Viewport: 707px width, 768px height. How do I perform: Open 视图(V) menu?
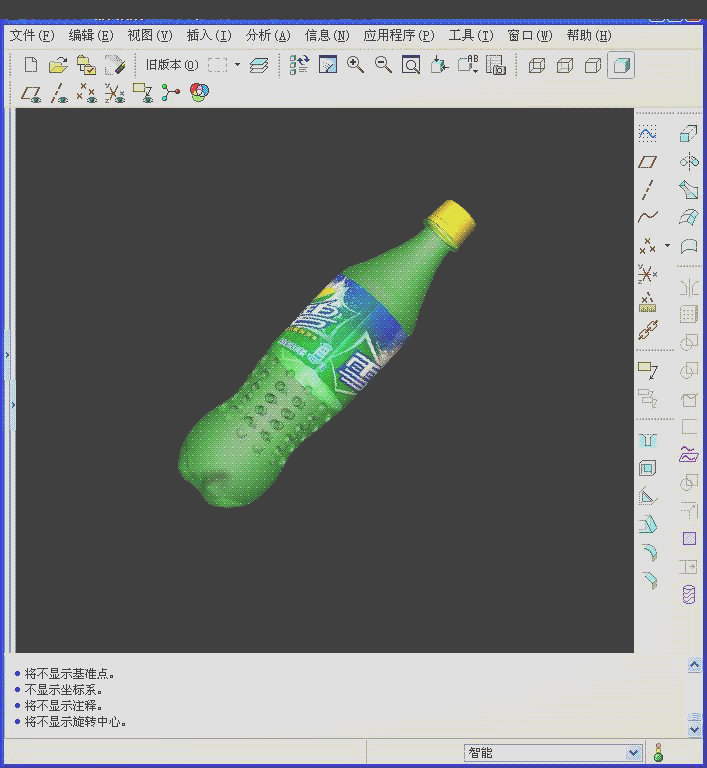point(150,36)
